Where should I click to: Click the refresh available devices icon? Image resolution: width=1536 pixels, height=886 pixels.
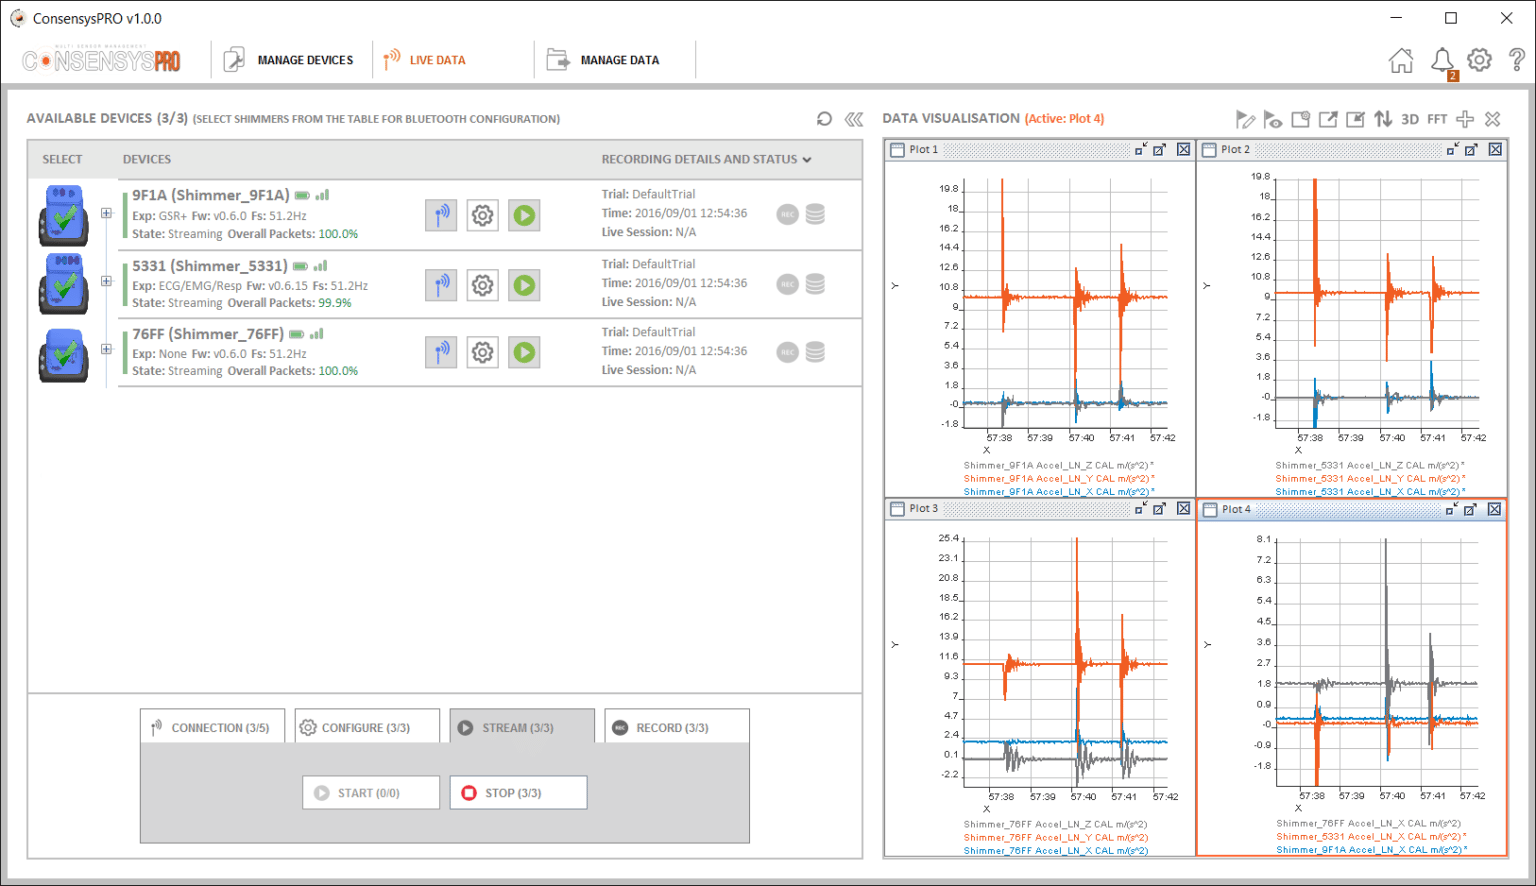[824, 119]
